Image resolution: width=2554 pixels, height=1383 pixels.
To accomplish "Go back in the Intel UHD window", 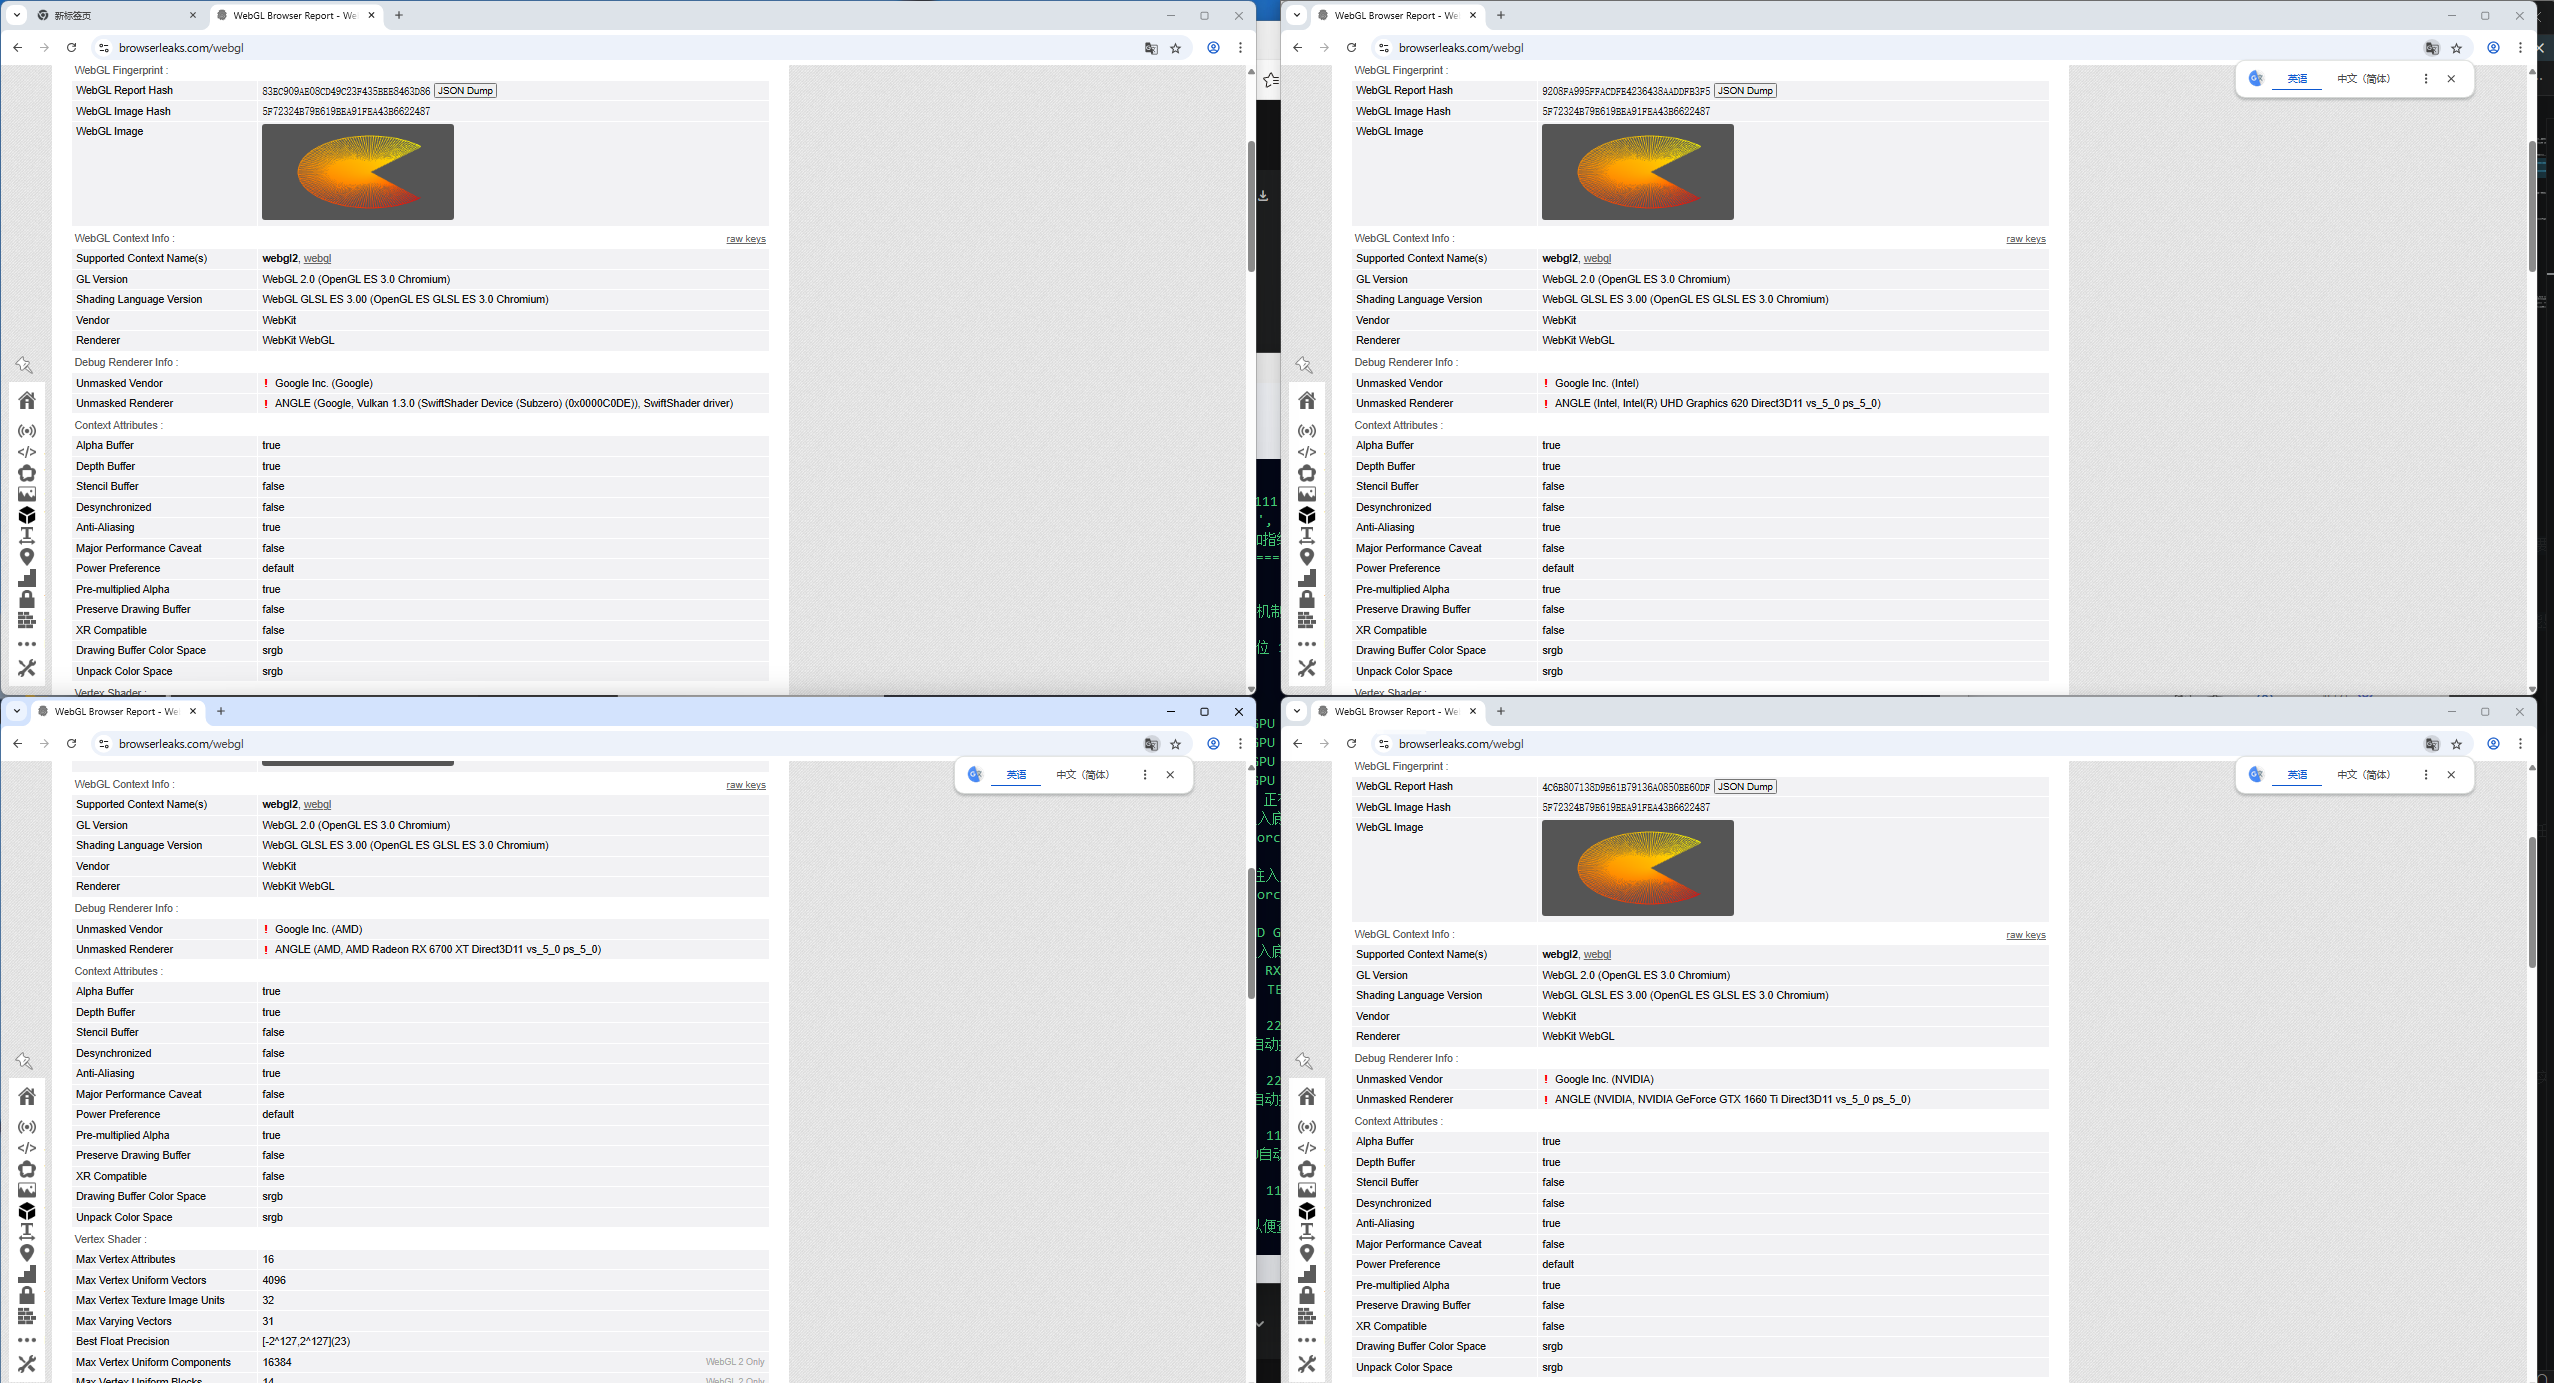I will tap(1298, 48).
